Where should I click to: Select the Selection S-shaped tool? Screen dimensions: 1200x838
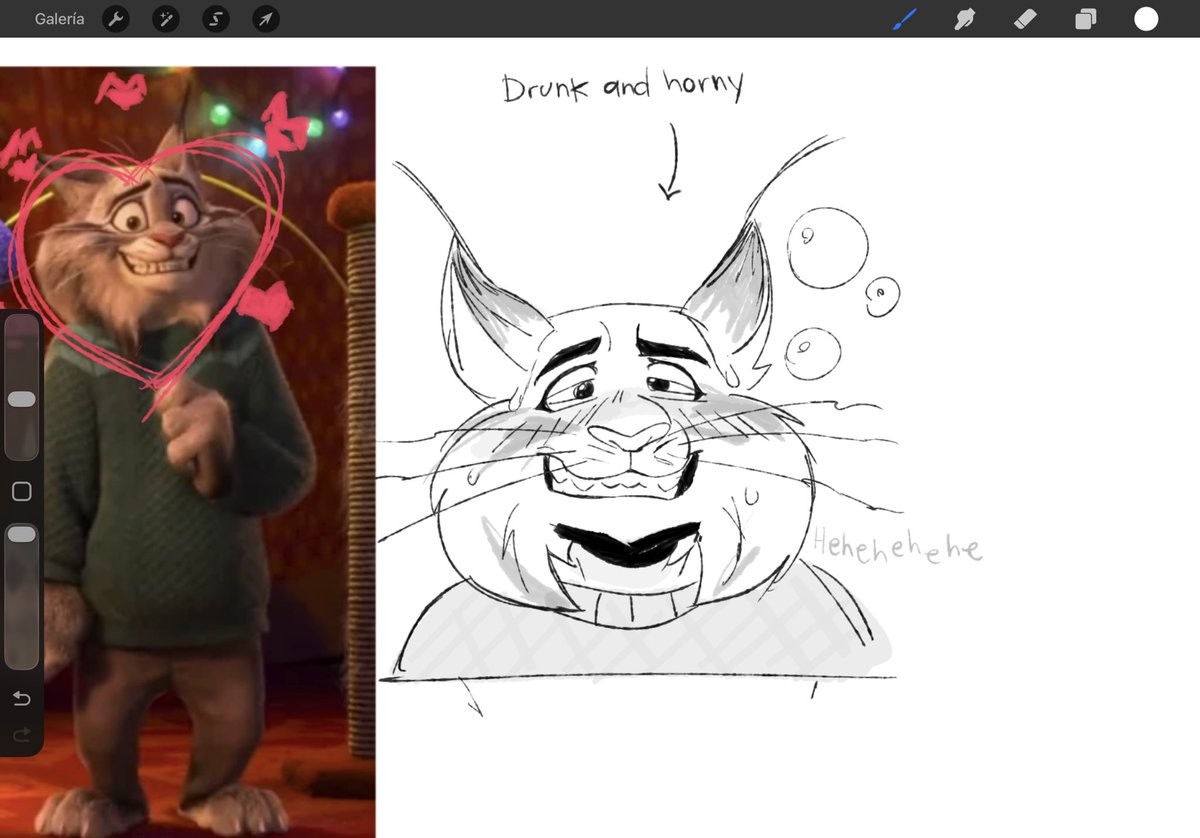(216, 19)
